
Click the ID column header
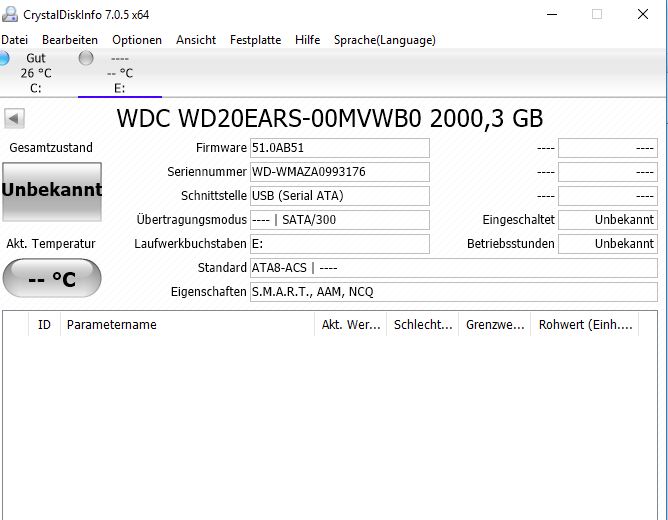tap(44, 325)
